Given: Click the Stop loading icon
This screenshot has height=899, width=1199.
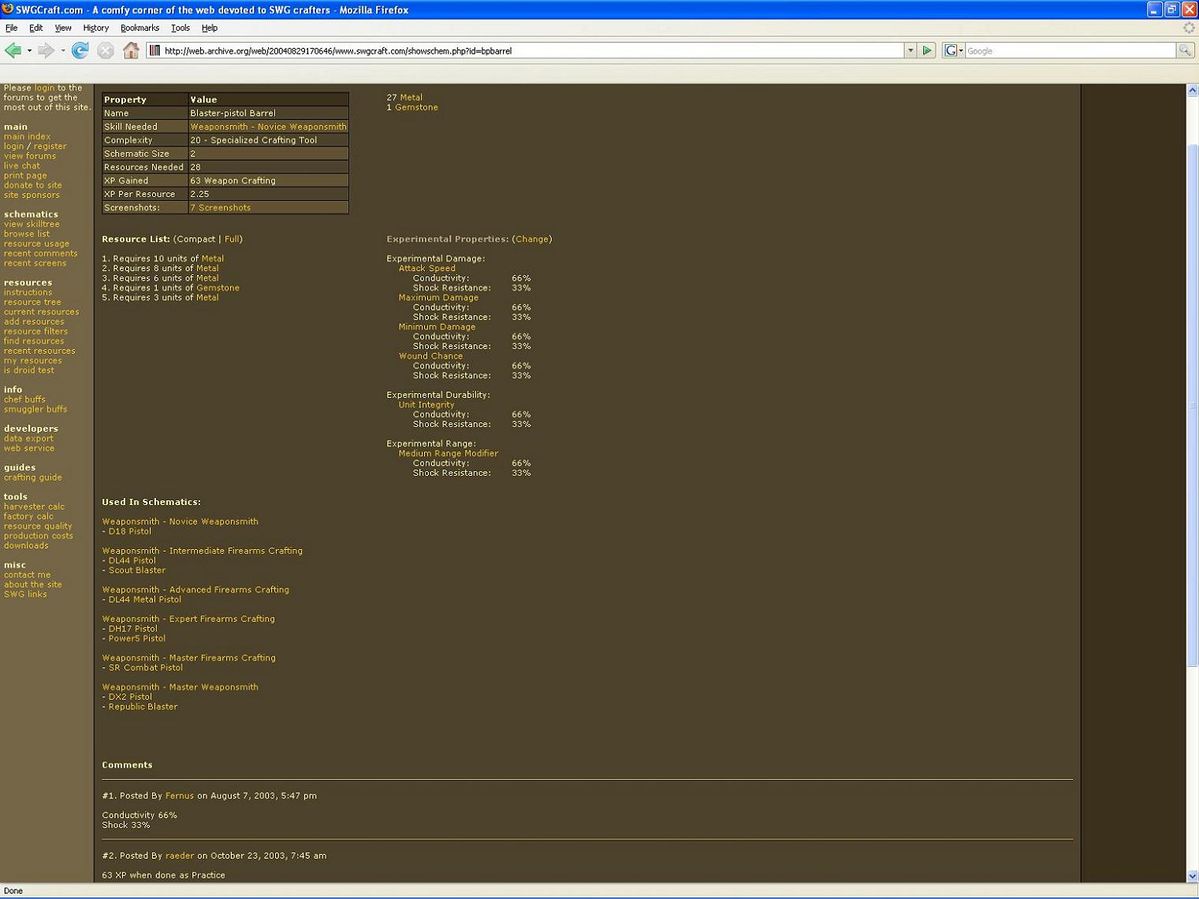Looking at the screenshot, I should click(105, 50).
